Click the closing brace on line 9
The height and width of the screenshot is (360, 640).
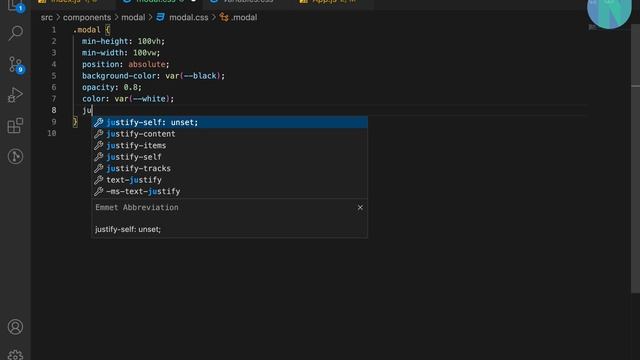tap(75, 122)
